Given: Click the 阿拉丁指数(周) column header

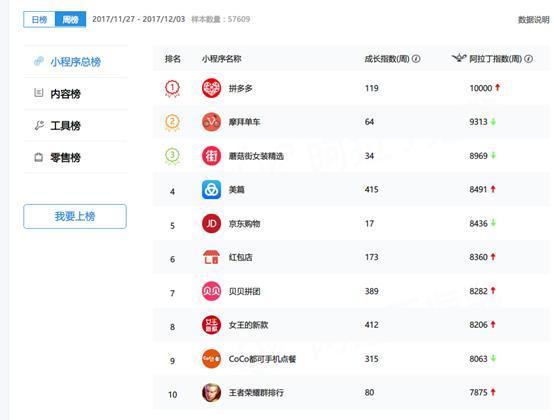Looking at the screenshot, I should click(496, 59).
